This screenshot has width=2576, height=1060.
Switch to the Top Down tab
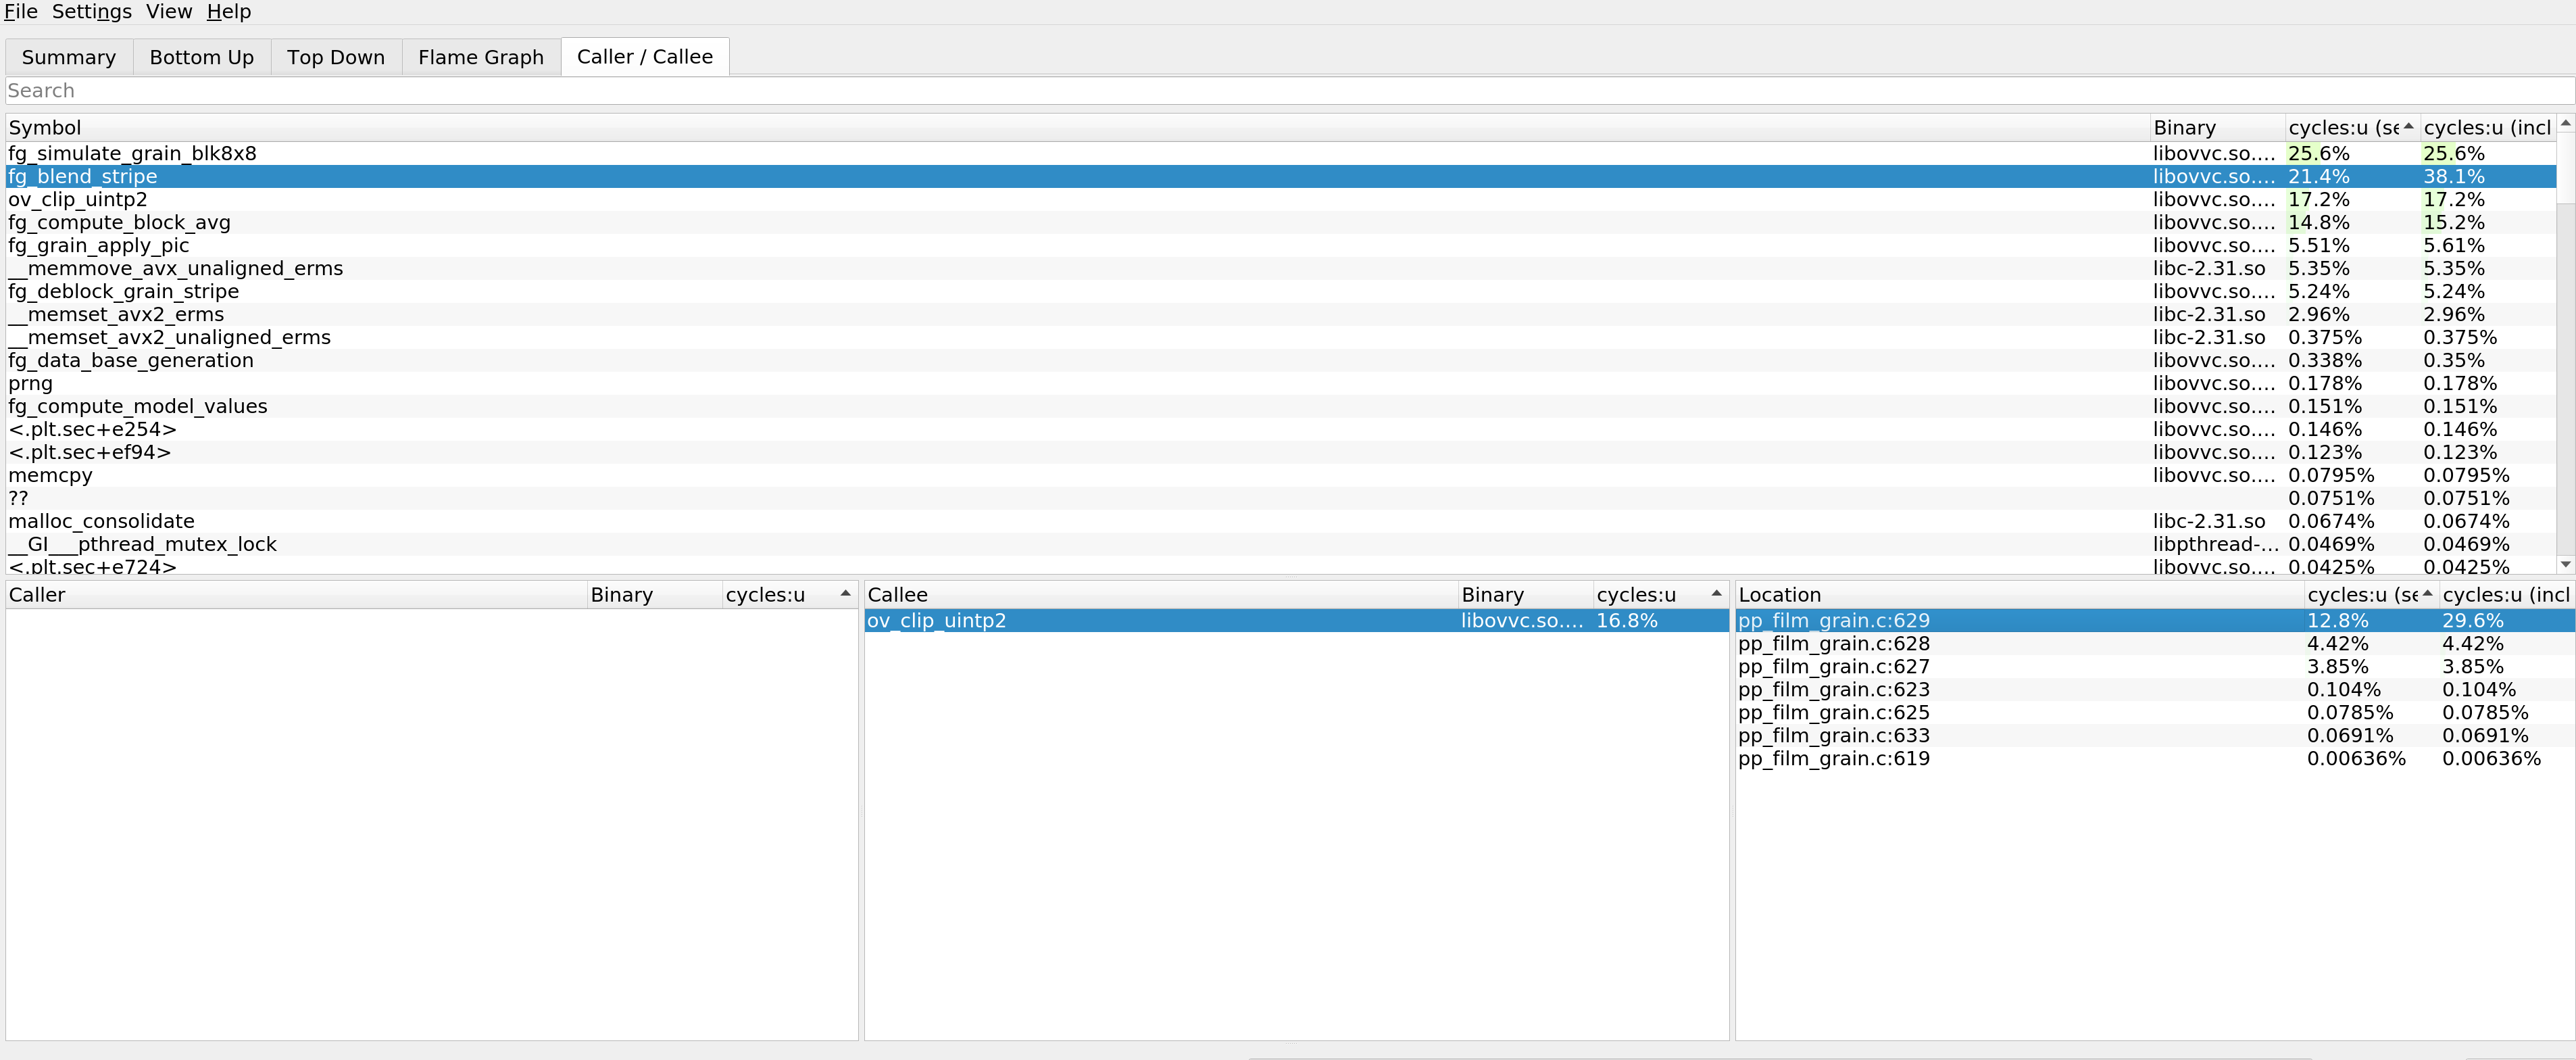tap(335, 57)
